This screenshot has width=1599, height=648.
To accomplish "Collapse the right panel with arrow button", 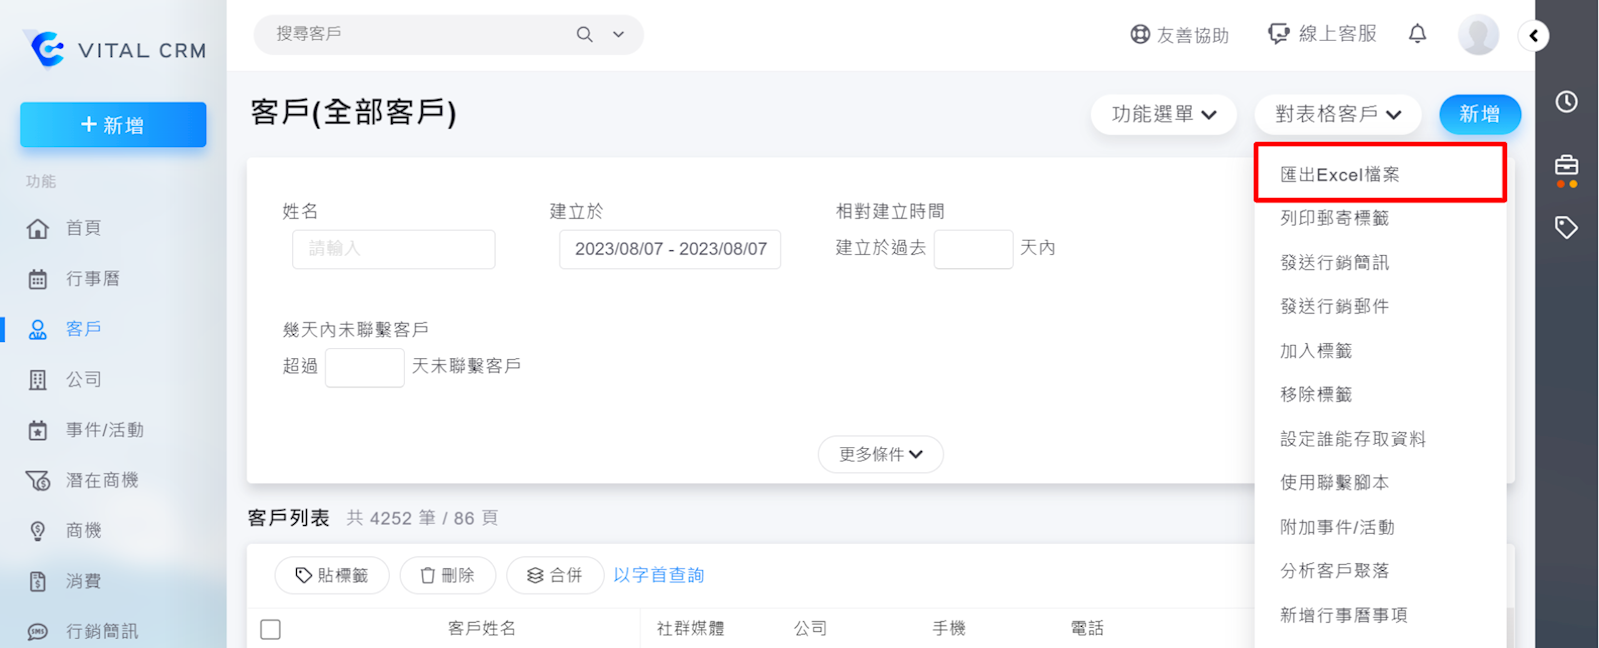I will pos(1533,36).
